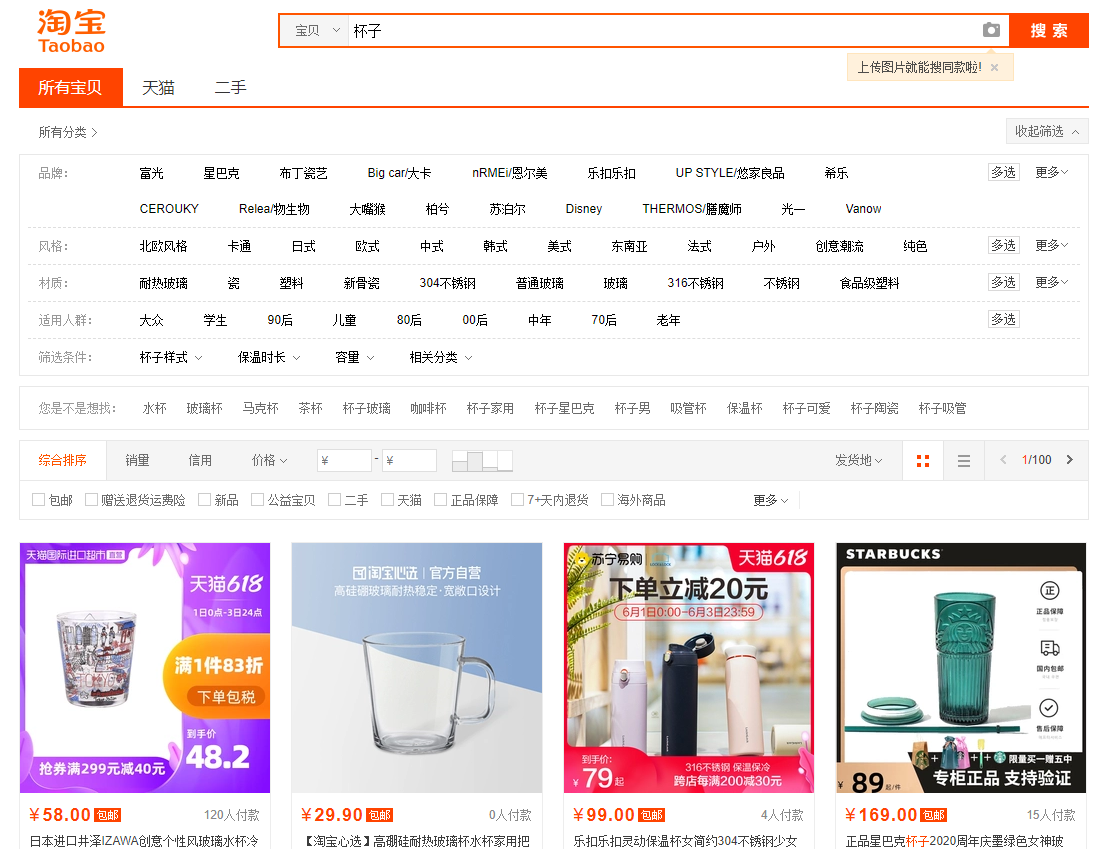This screenshot has height=849, width=1096.
Task: Click the maximum price input
Action: click(409, 460)
